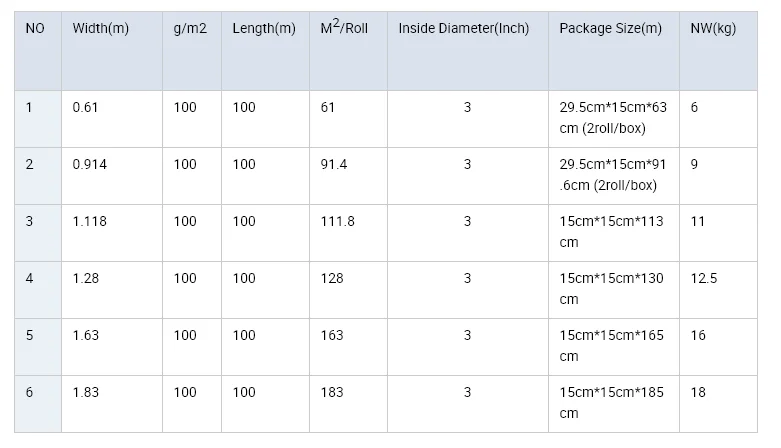The height and width of the screenshot is (448, 781).
Task: Select the Package Size(m) header
Action: [610, 29]
